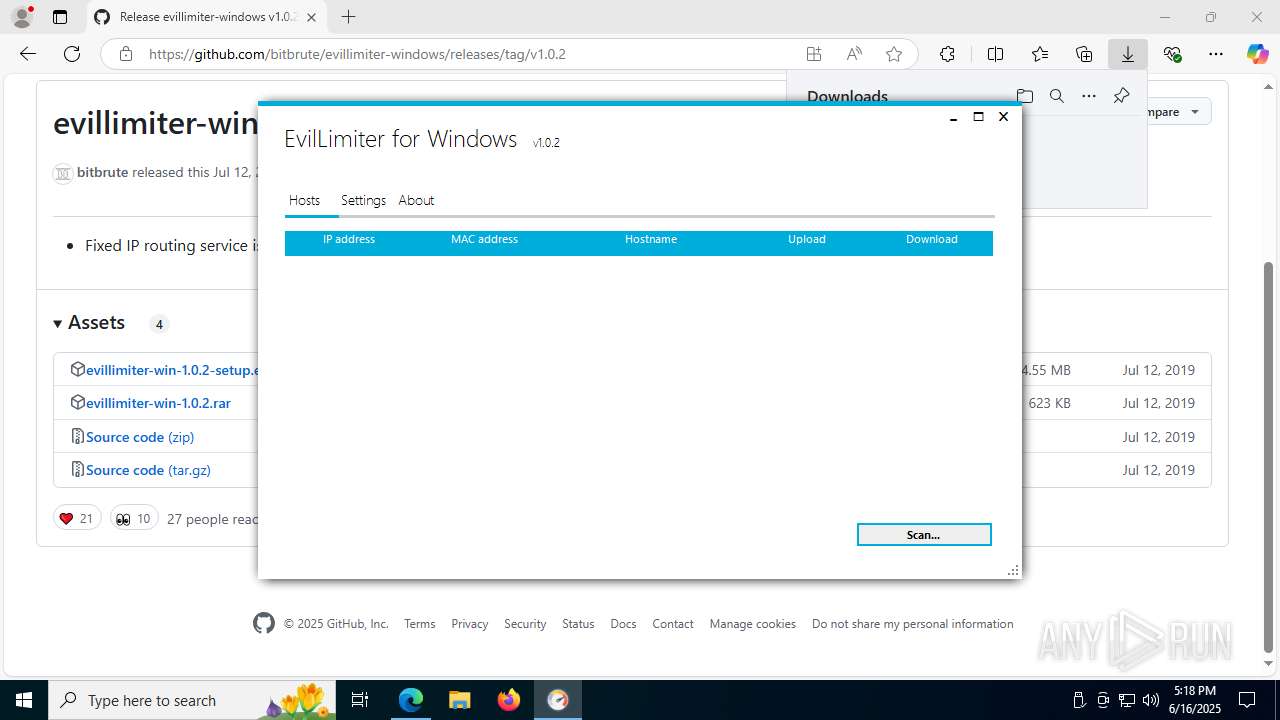Screen dimensions: 1280x720
Task: Click the Upload column header
Action: (x=807, y=240)
